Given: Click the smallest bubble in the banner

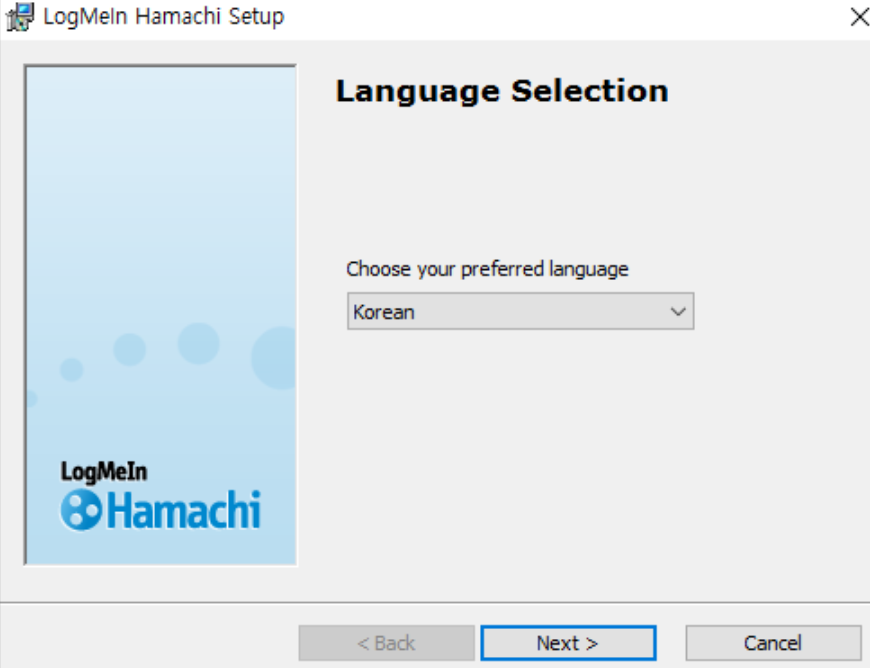Looking at the screenshot, I should 31,398.
